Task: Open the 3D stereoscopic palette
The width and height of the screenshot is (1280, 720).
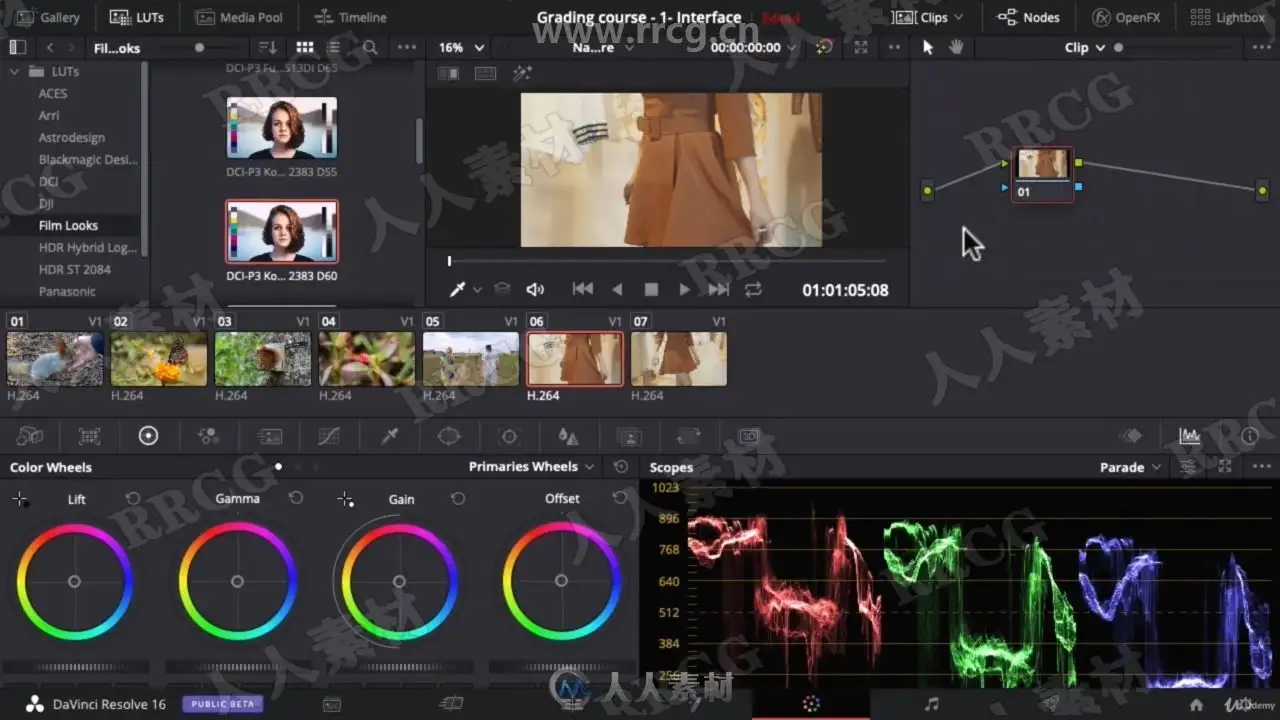Action: click(749, 436)
